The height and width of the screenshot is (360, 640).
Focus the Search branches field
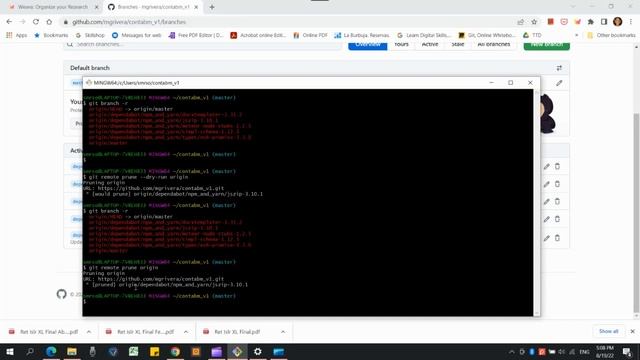pyautogui.click(x=202, y=44)
